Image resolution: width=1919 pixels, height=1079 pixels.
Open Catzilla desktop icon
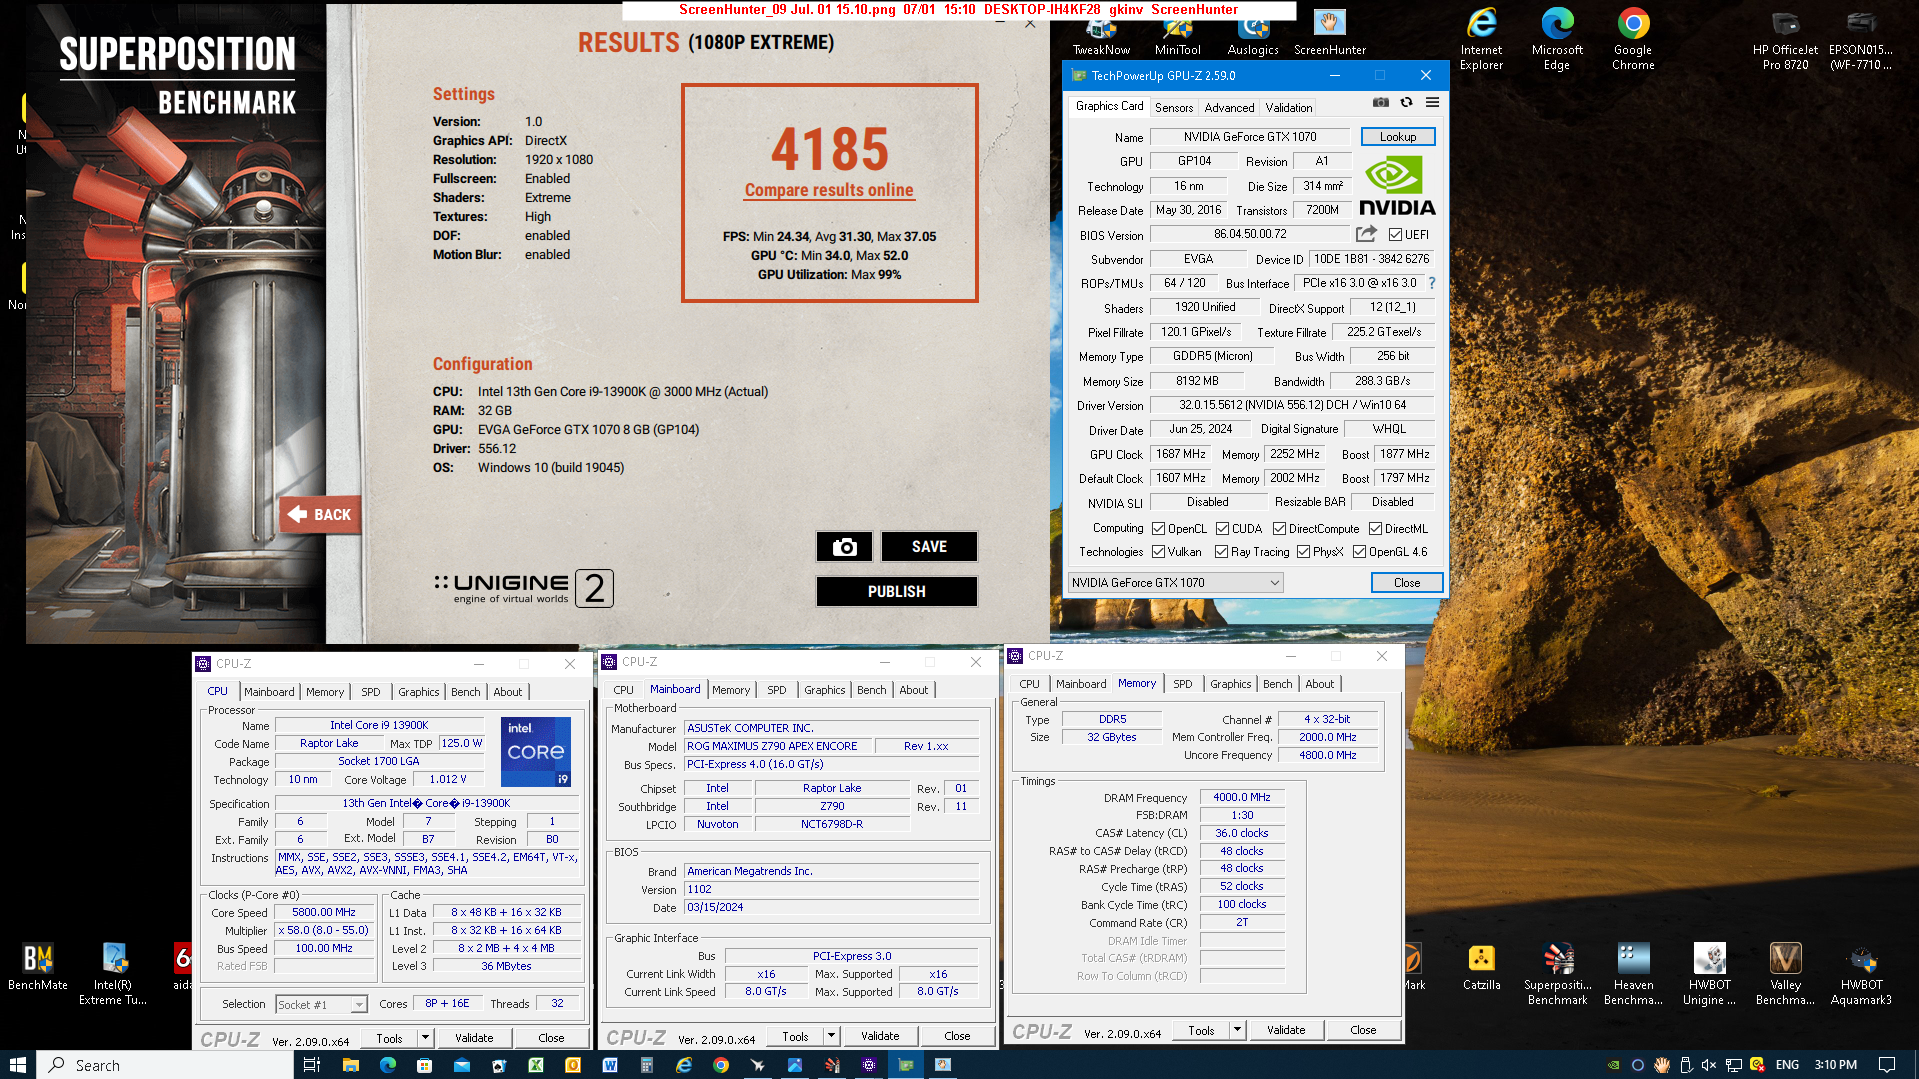(1481, 968)
